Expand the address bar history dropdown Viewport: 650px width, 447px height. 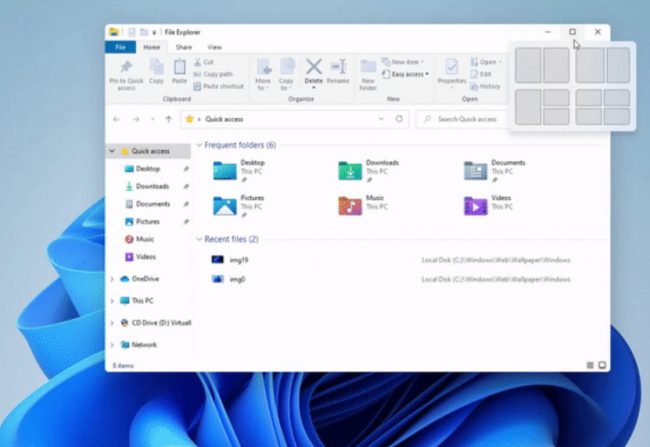(x=381, y=119)
